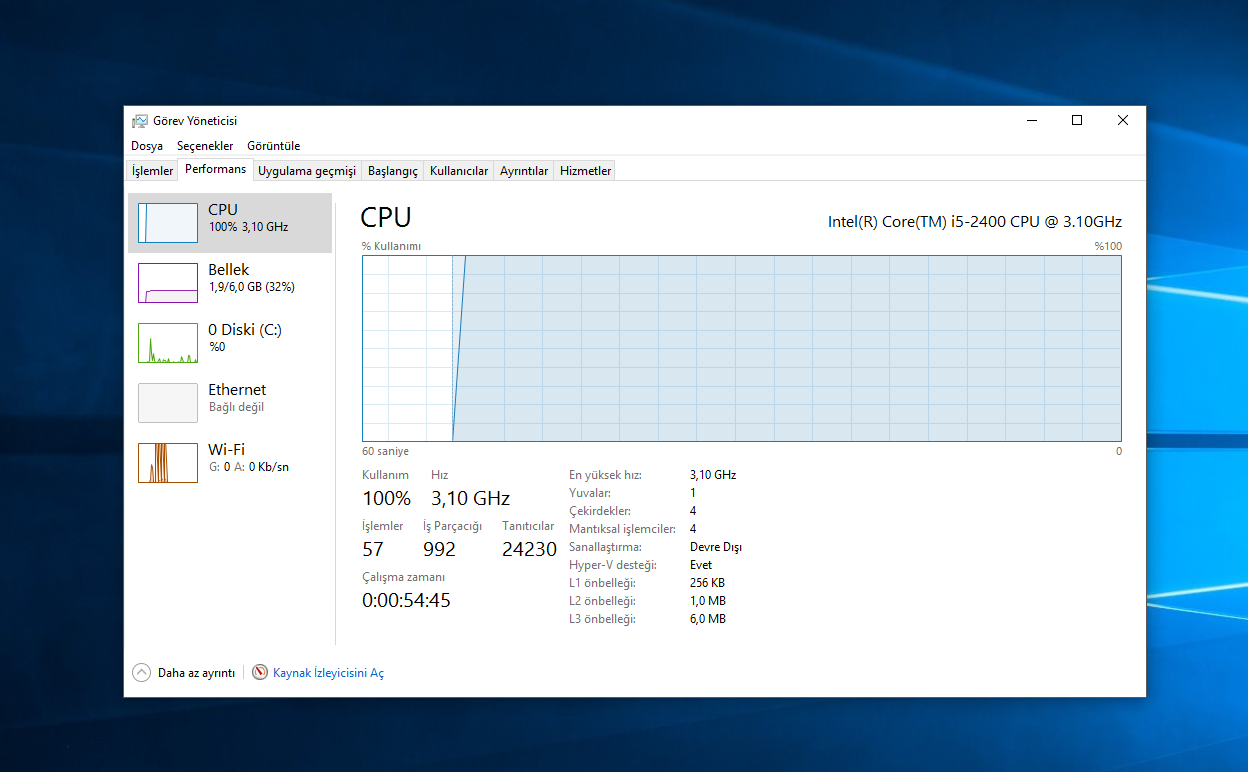
Task: Click the large CPU heading
Action: click(386, 218)
